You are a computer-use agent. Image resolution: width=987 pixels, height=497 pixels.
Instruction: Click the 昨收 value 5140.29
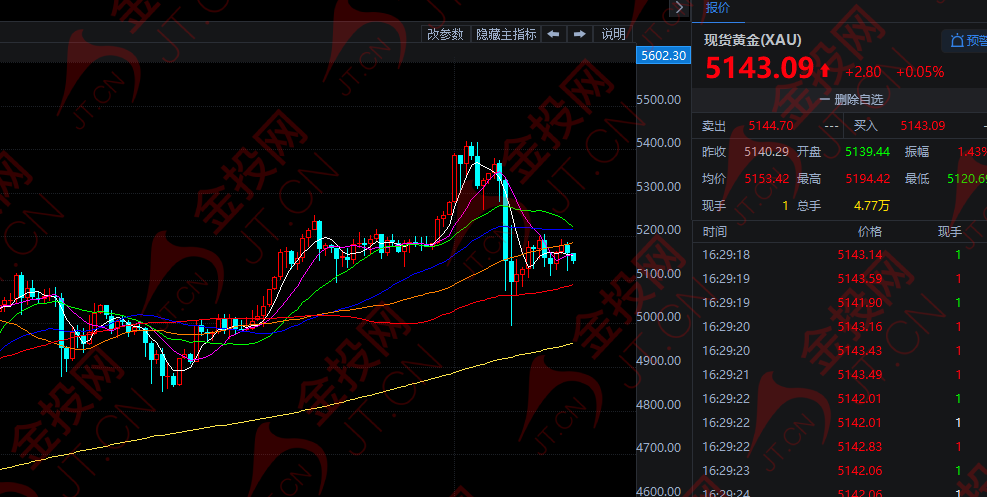[x=767, y=152]
